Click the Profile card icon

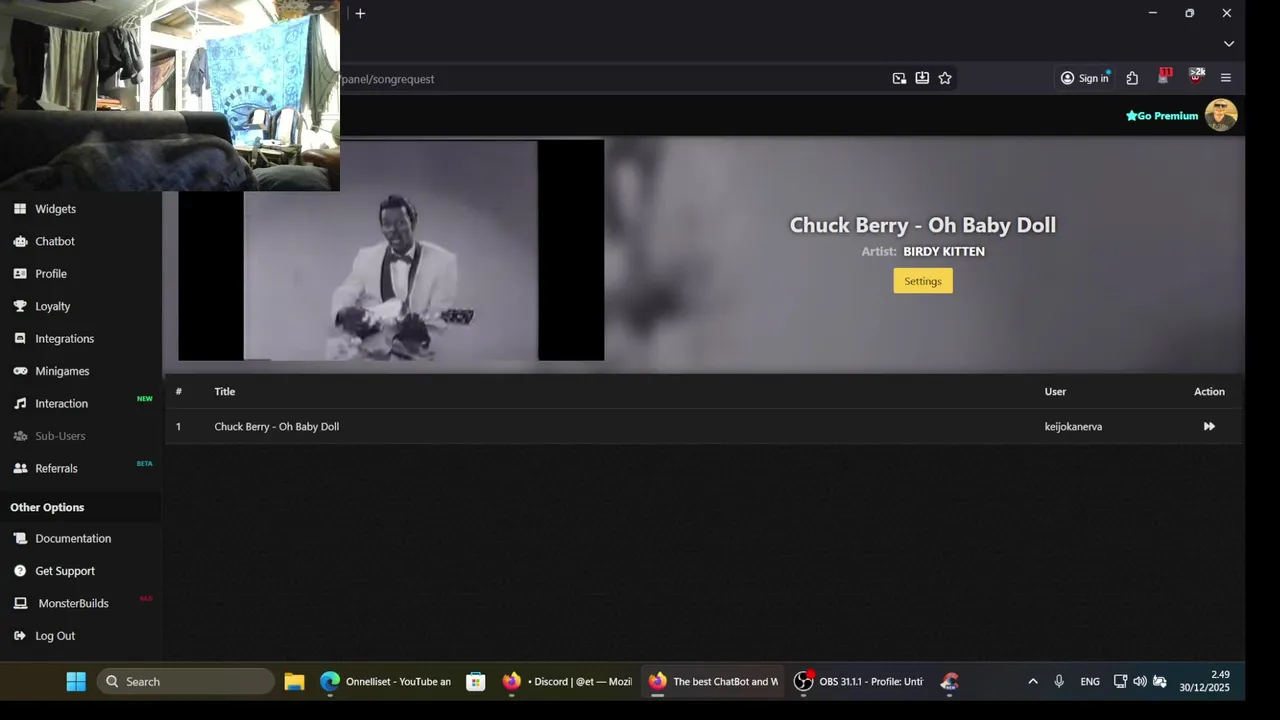20,273
